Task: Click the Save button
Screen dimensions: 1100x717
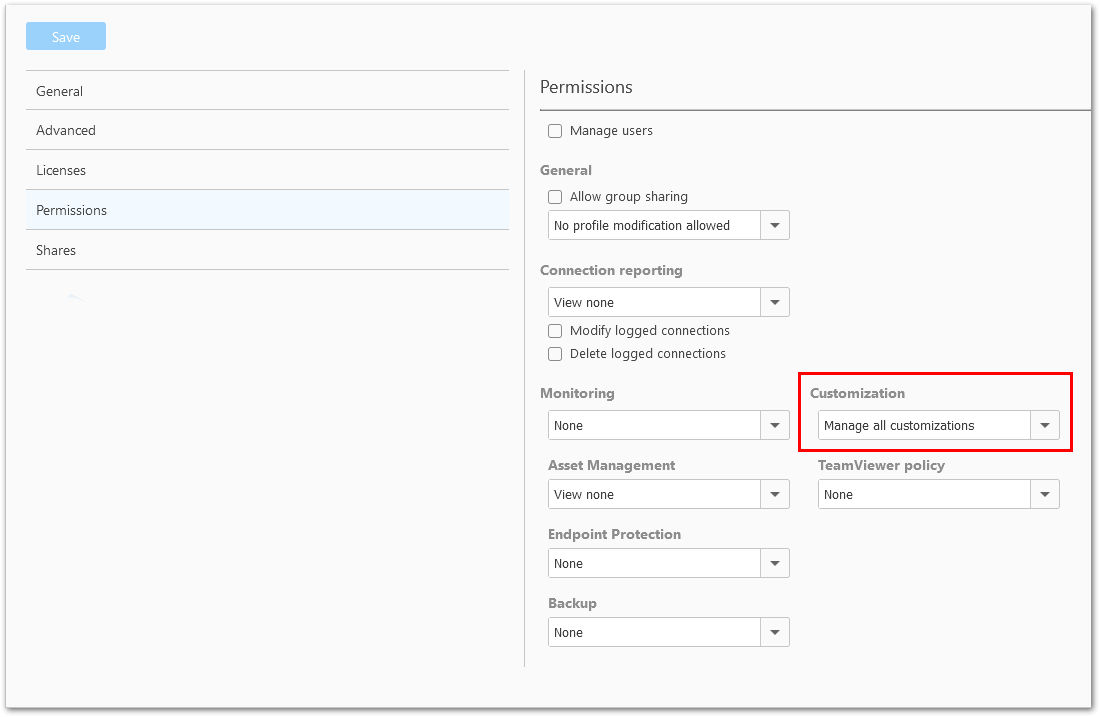Action: click(66, 36)
